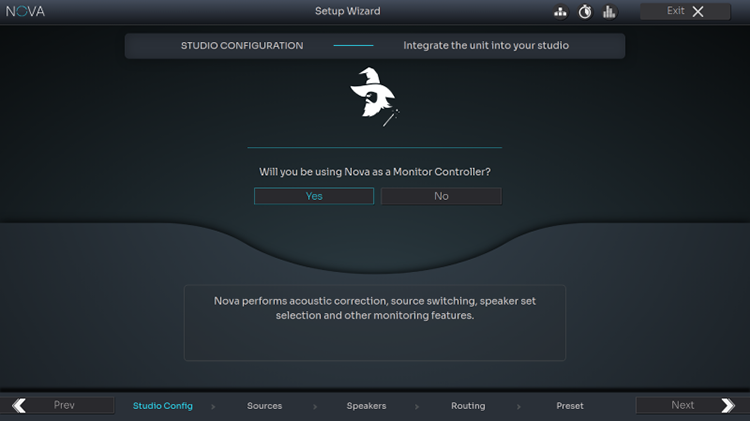Jump to the Preset step
Screen dimensions: 750x421
tap(570, 406)
